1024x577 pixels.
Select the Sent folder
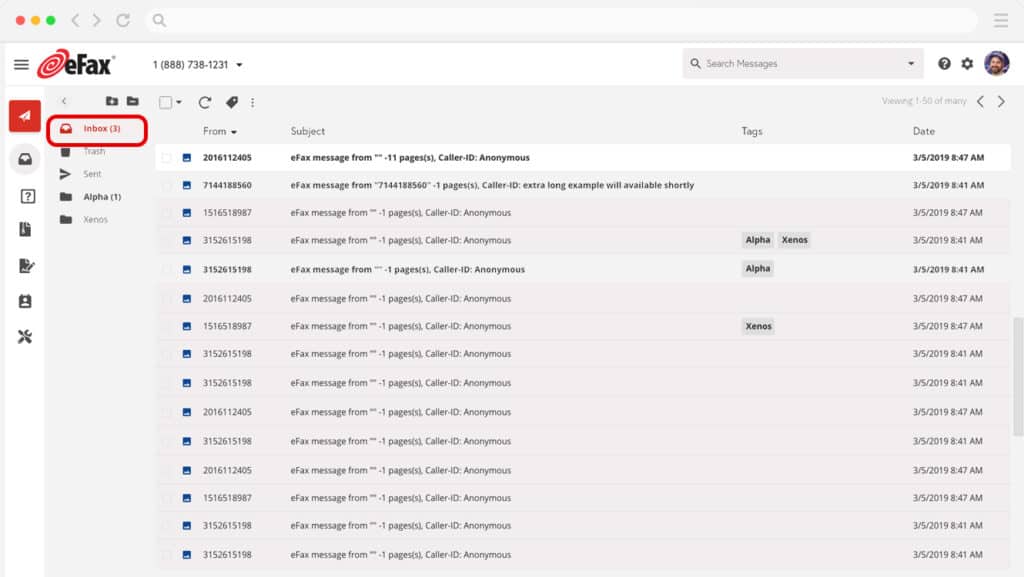[92, 174]
